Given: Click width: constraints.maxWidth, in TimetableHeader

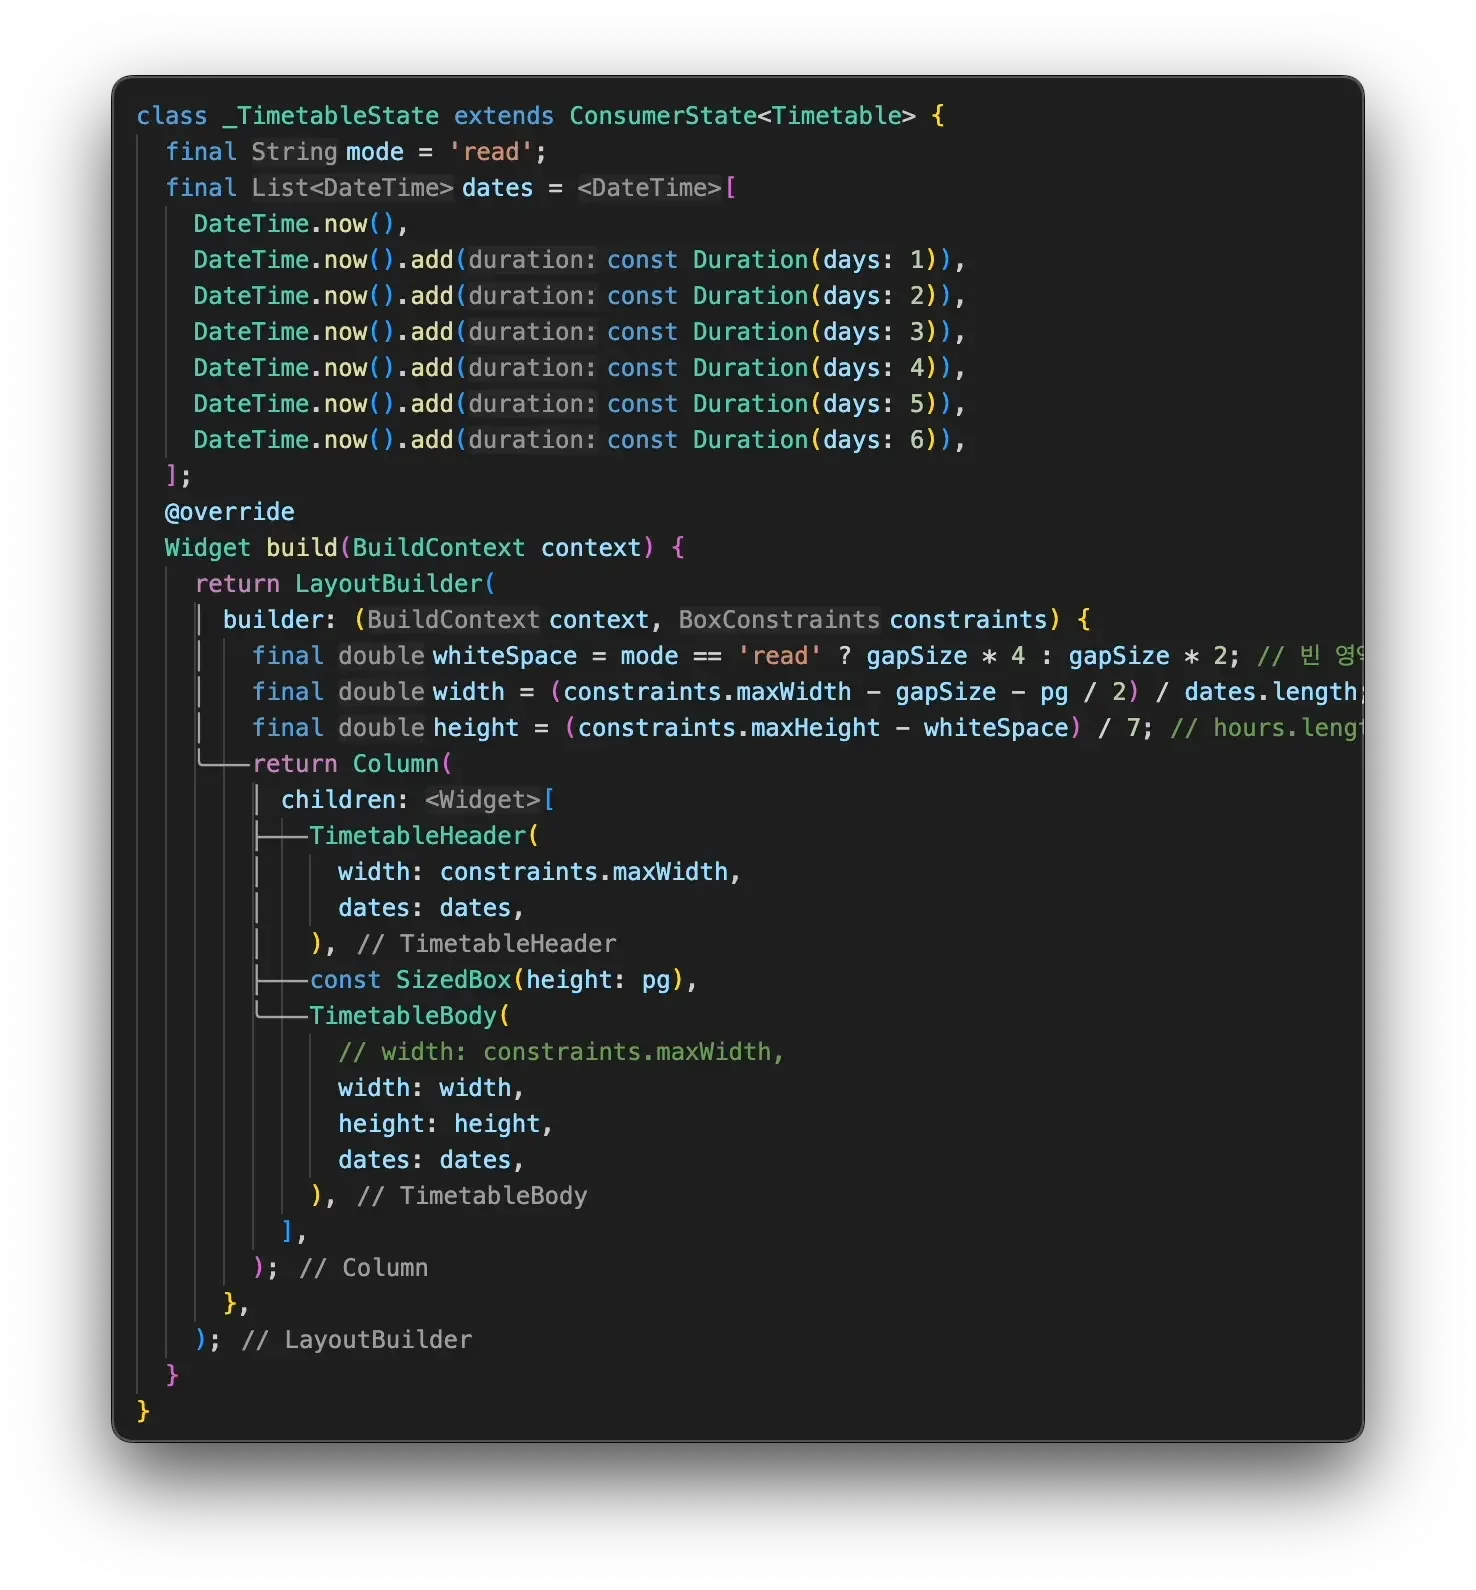Looking at the screenshot, I should click(539, 872).
